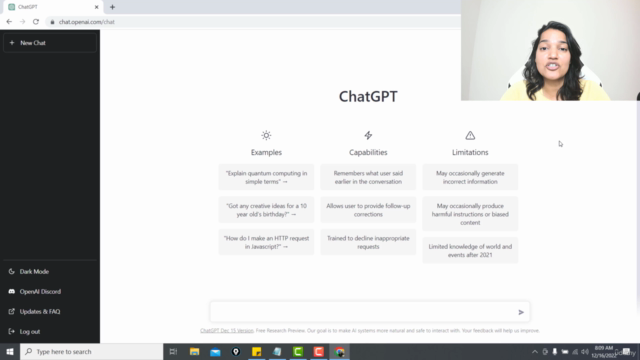Viewport: 640px width, 360px height.
Task: Click the Windows taskbar search box
Action: pyautogui.click(x=91, y=351)
